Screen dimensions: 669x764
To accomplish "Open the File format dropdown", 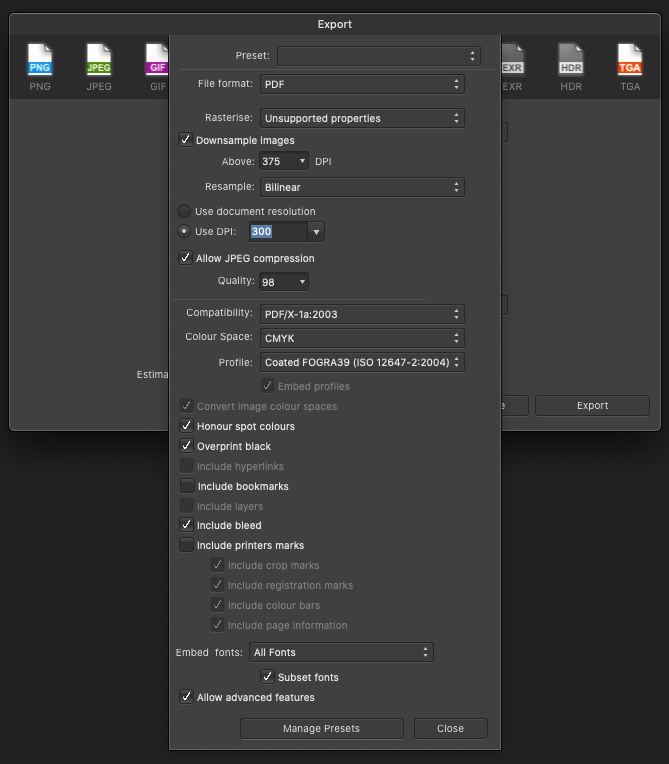I will tap(362, 84).
